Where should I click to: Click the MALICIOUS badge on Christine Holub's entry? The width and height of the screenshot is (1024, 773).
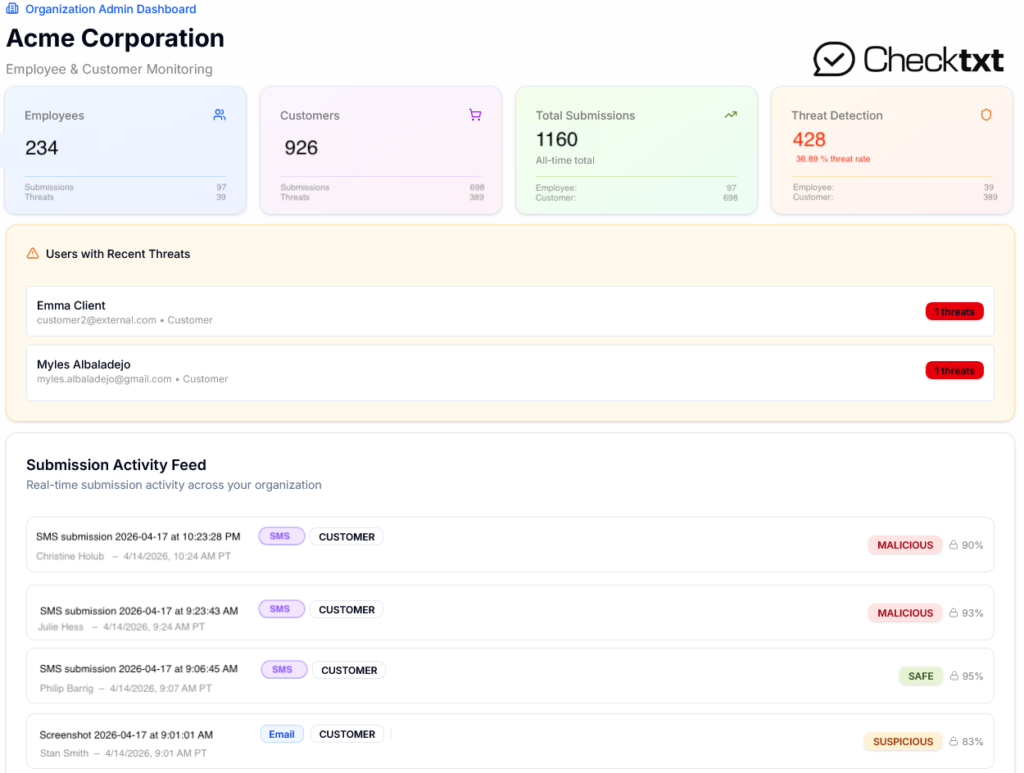click(x=904, y=545)
